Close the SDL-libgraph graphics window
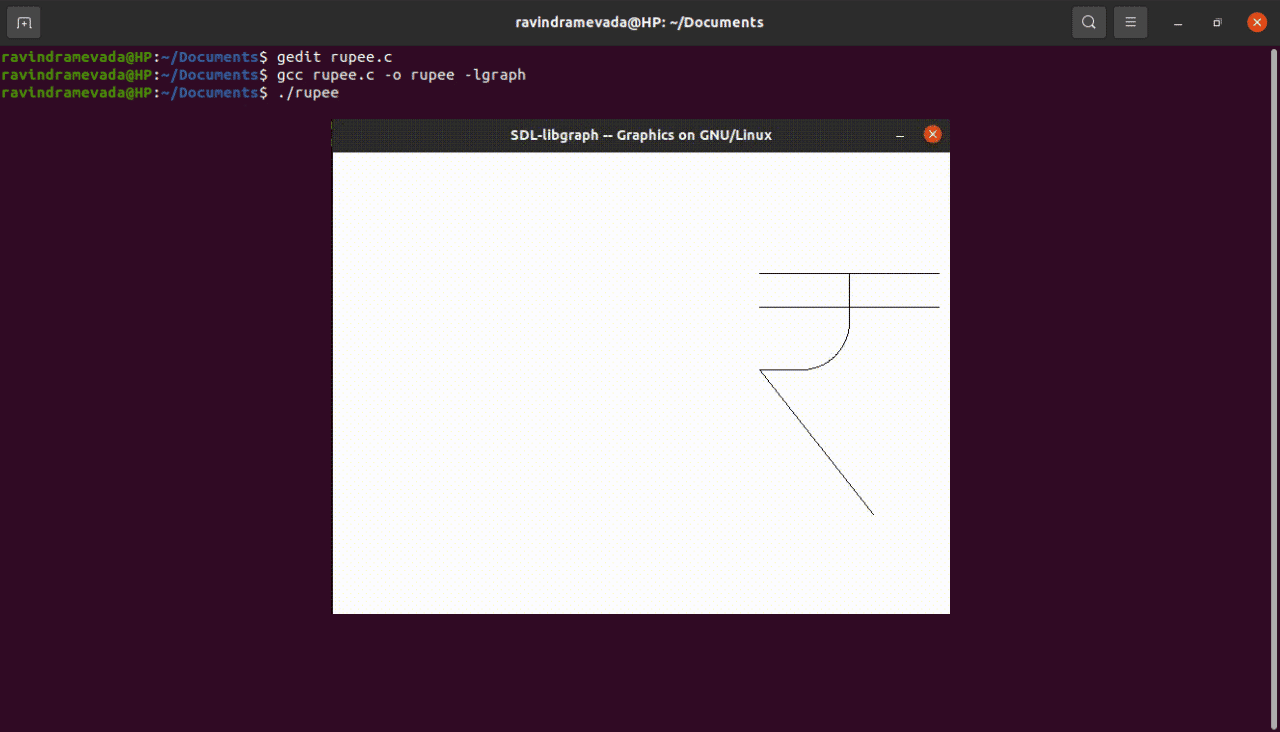This screenshot has width=1280, height=732. coord(932,135)
